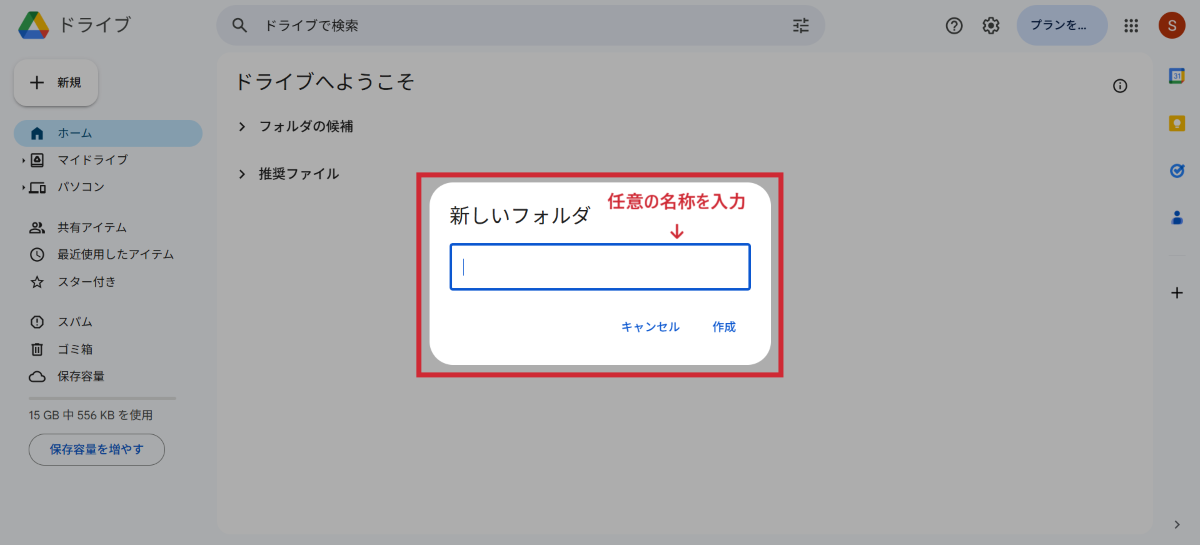The image size is (1200, 545).
Task: Open Contacts in side panel
Action: (1177, 217)
